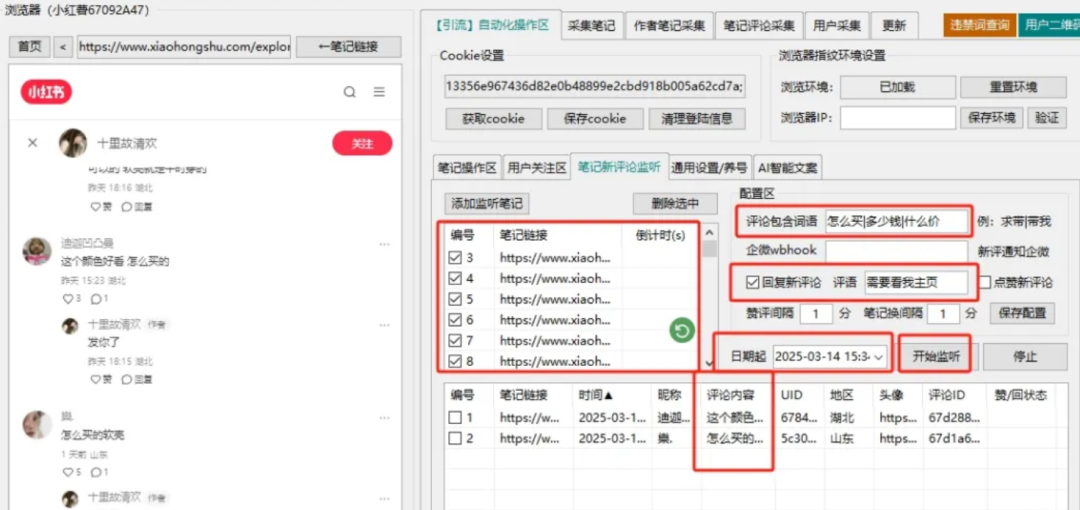Open the 日期起 date dropdown
This screenshot has height=510, width=1080.
[x=879, y=357]
